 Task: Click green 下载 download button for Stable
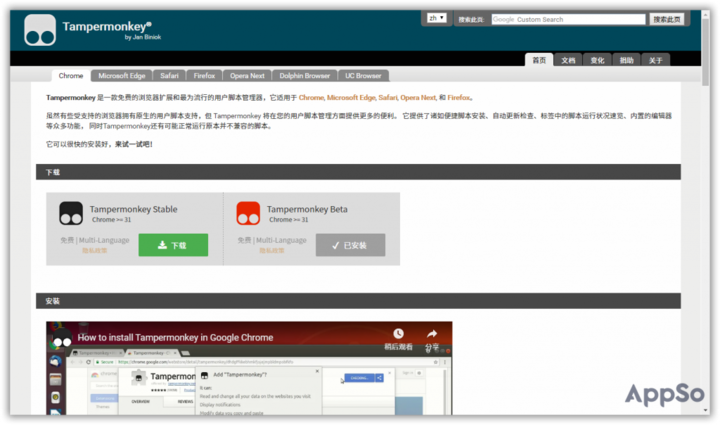173,245
